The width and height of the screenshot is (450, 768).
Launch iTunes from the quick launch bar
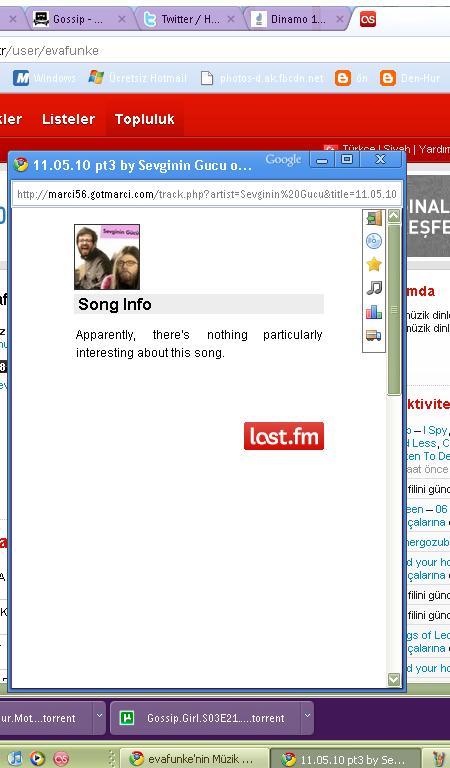(x=15, y=758)
